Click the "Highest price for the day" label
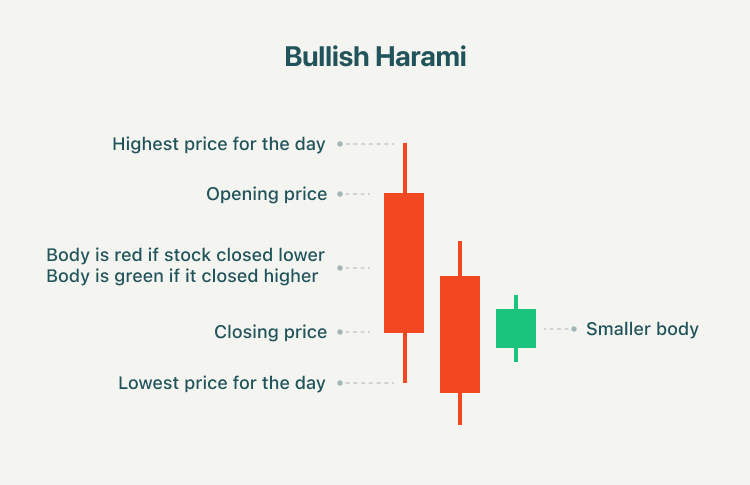This screenshot has width=750, height=485. coord(219,144)
